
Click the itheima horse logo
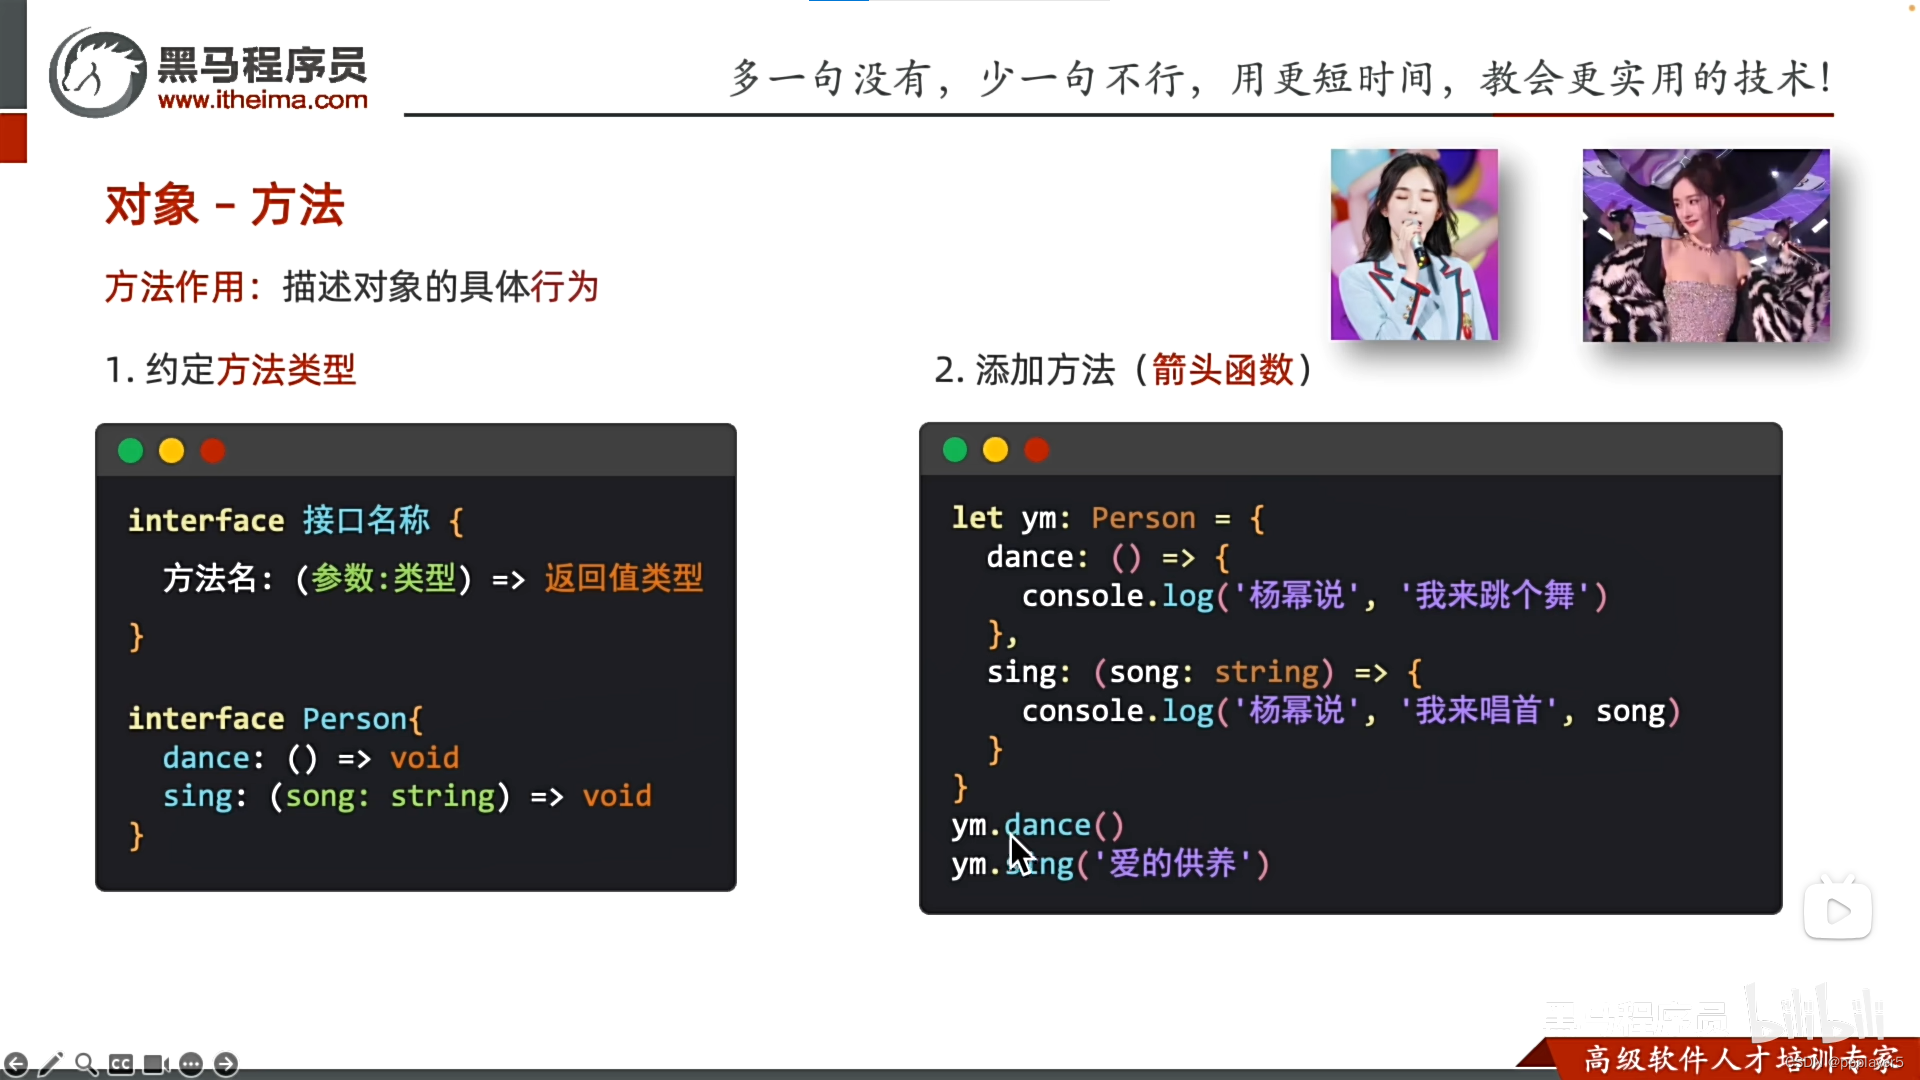point(98,73)
